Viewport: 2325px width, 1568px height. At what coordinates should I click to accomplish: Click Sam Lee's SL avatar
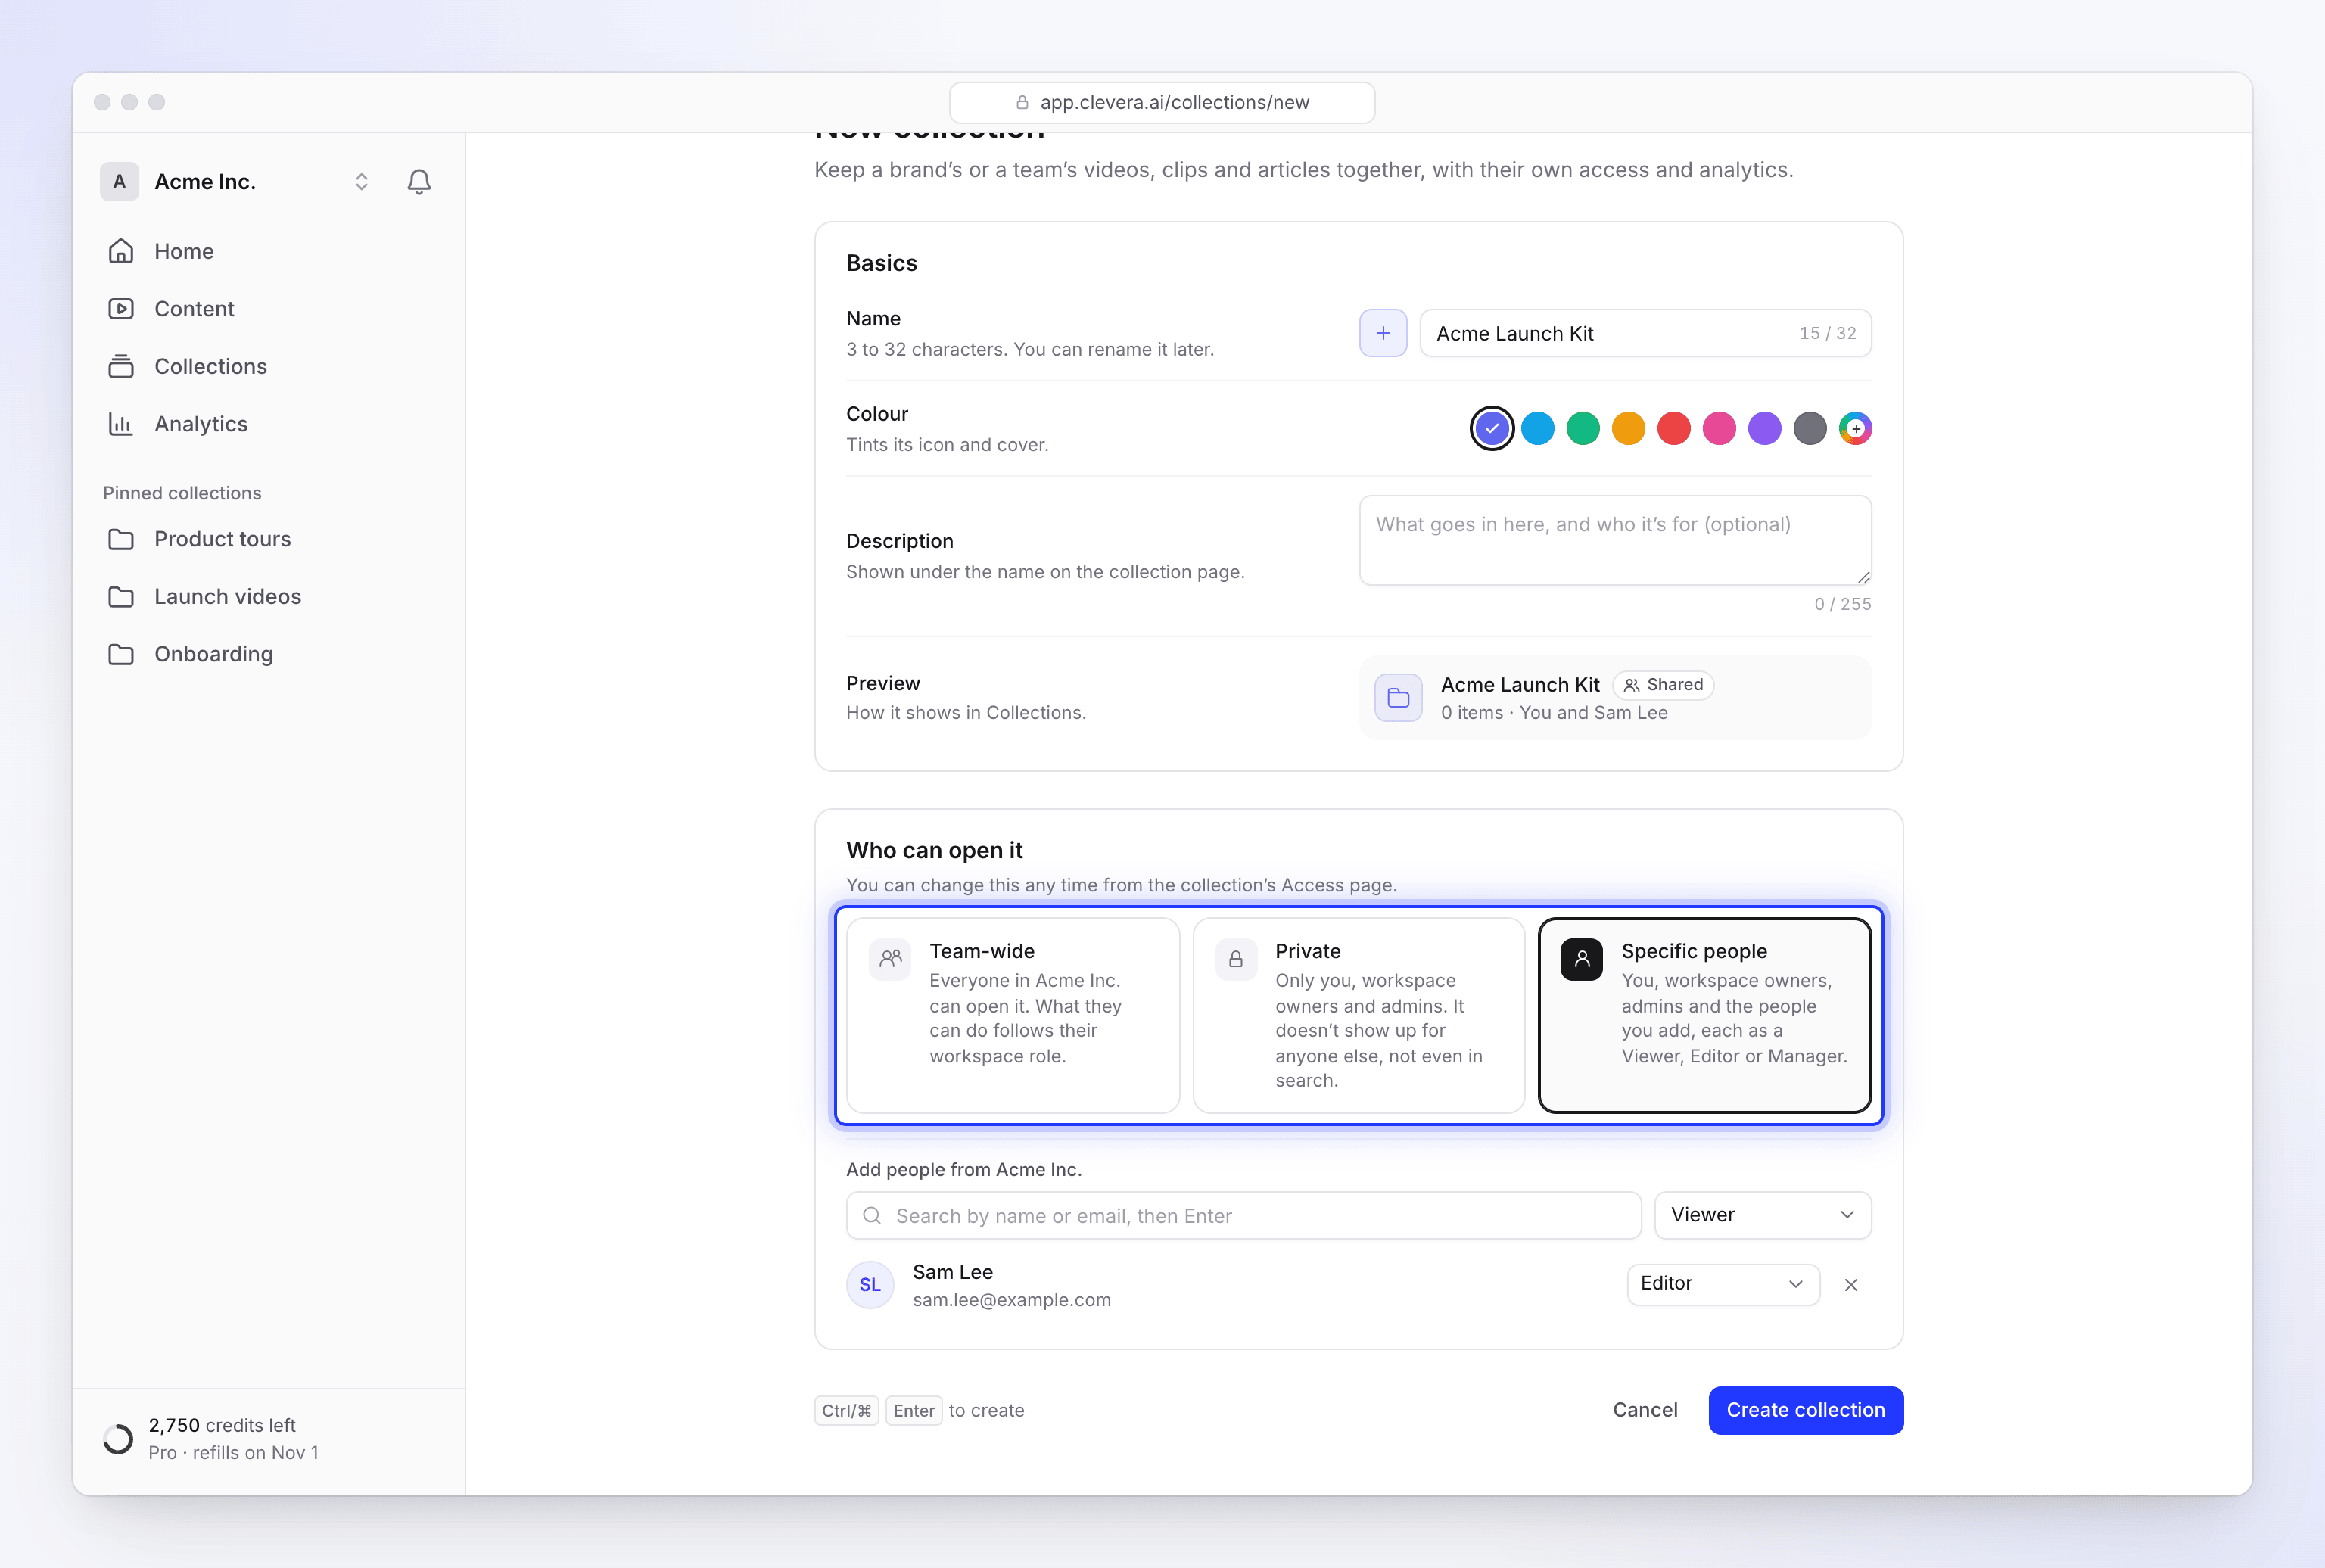870,1285
